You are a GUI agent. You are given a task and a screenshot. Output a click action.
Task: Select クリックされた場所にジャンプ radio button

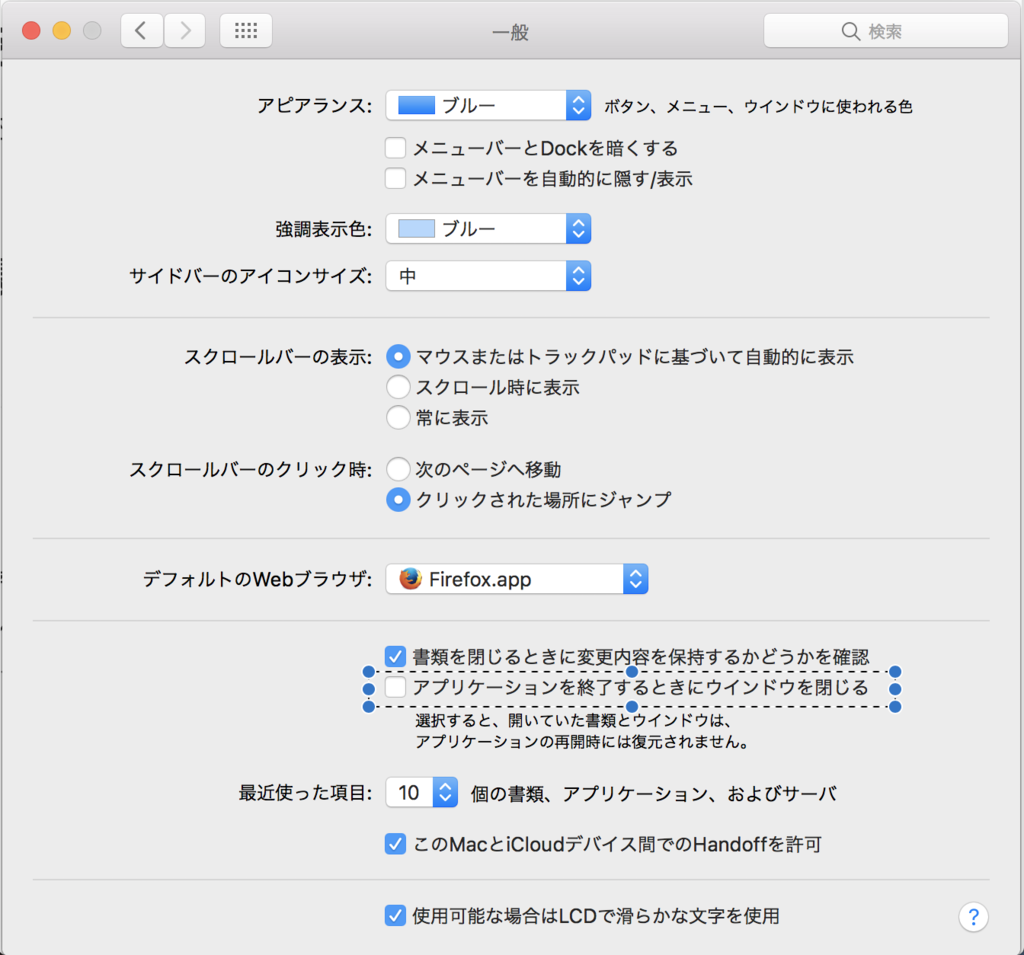398,500
